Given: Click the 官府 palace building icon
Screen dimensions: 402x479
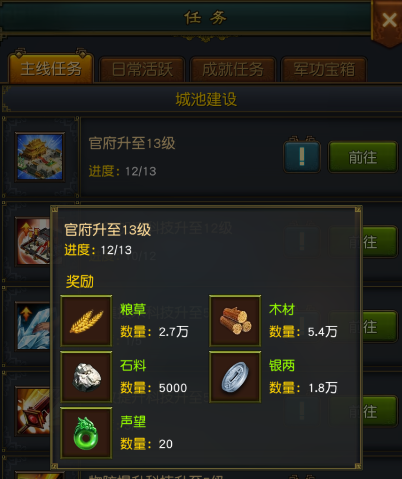Looking at the screenshot, I should [40, 157].
